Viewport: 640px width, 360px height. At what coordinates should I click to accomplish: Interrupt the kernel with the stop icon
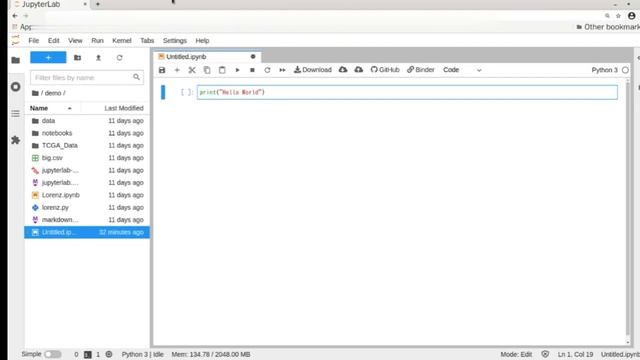click(252, 70)
